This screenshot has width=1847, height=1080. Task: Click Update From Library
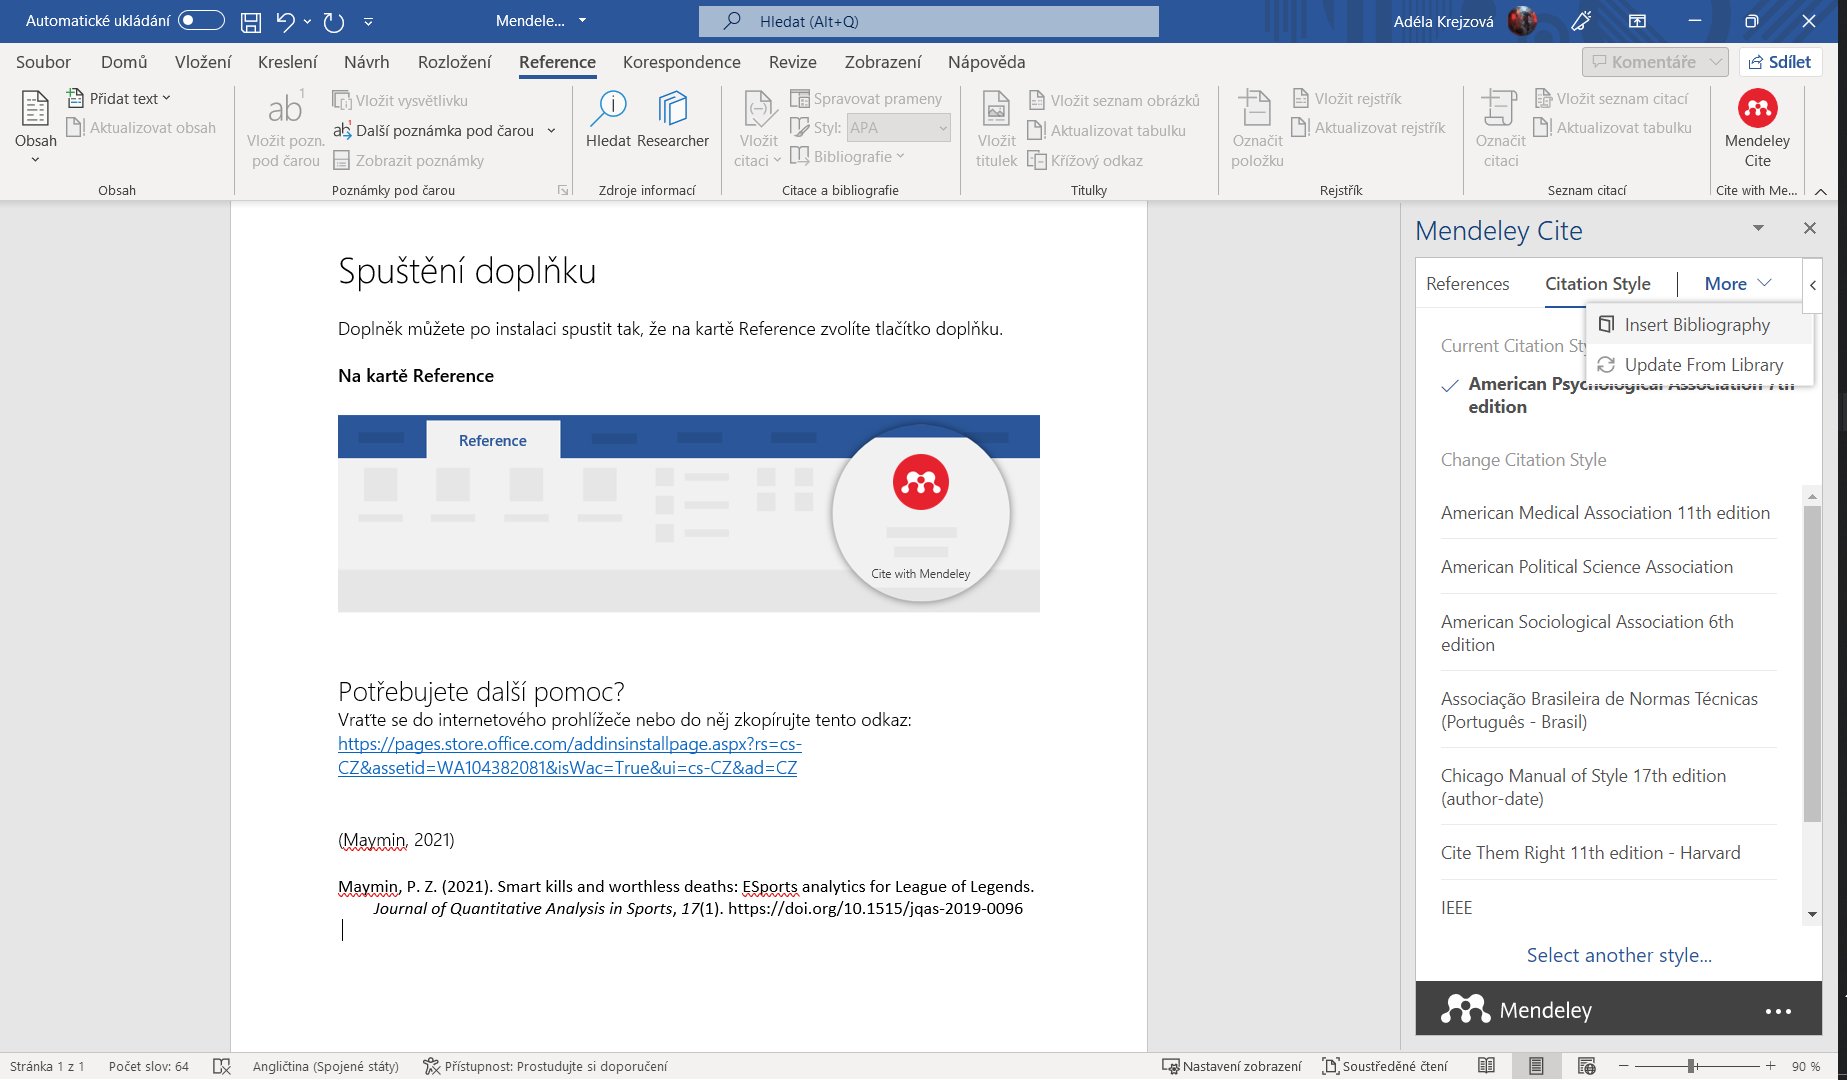(1698, 365)
